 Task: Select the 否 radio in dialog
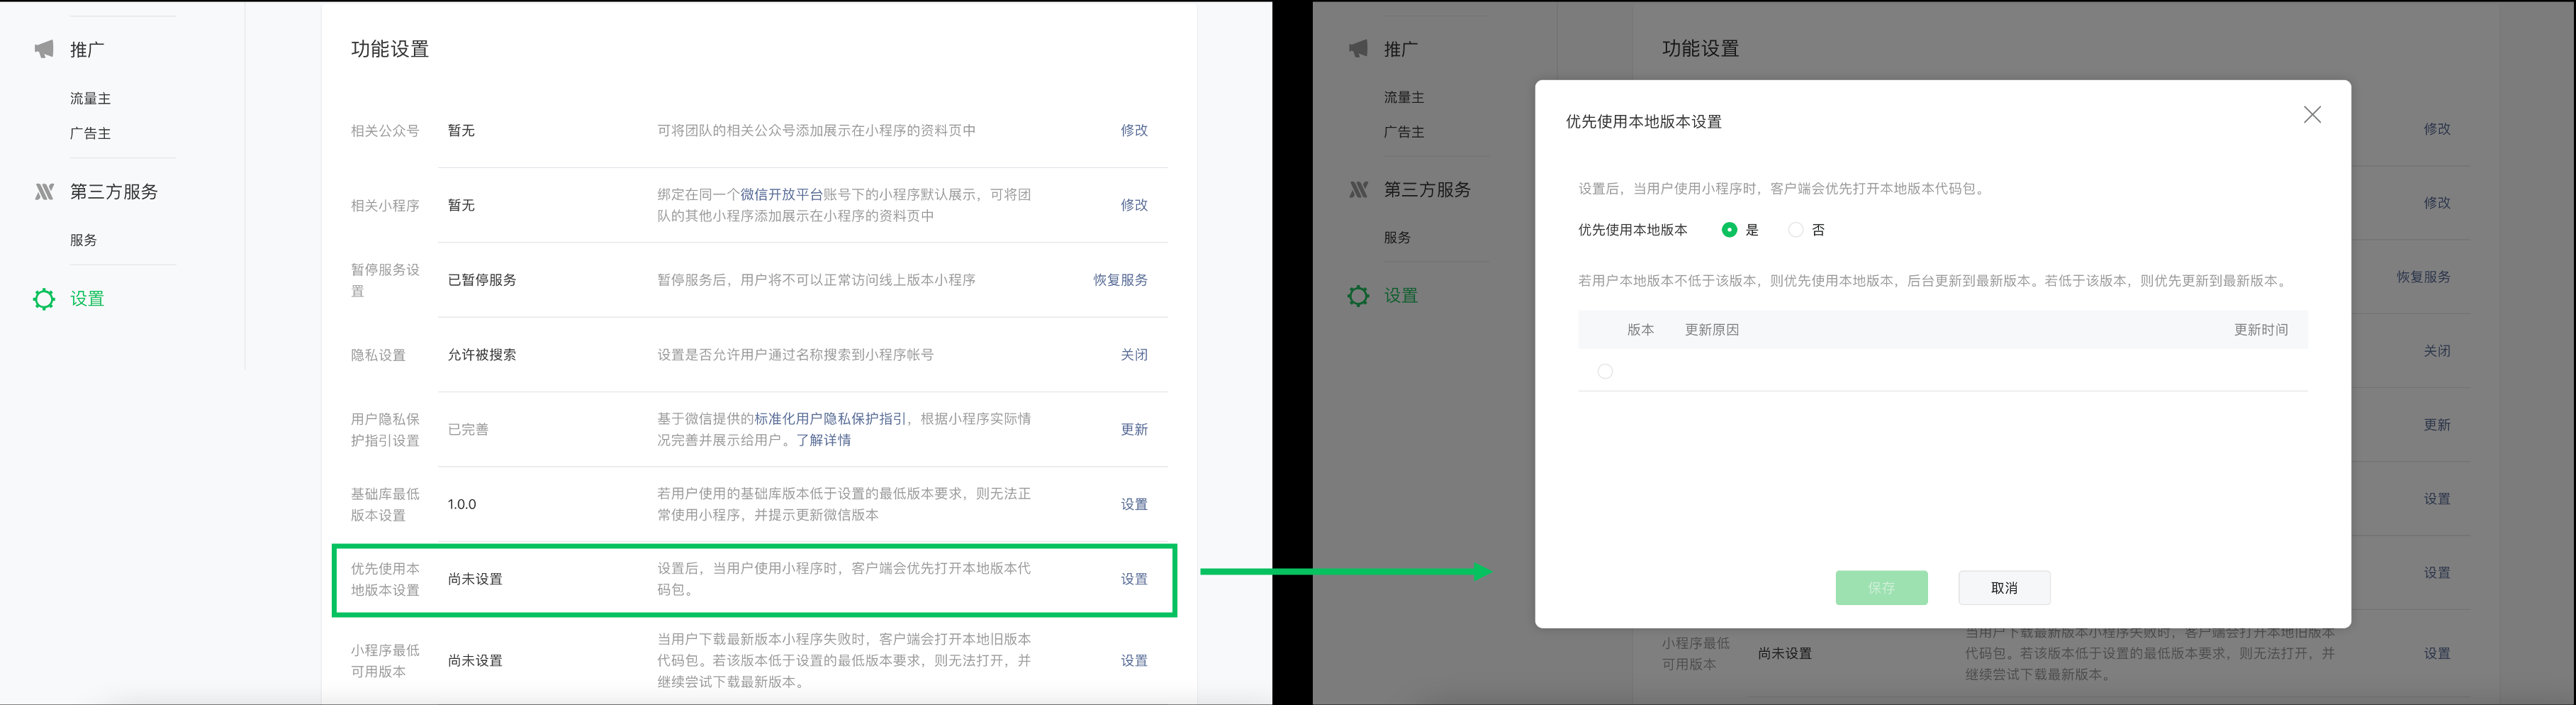point(1796,229)
